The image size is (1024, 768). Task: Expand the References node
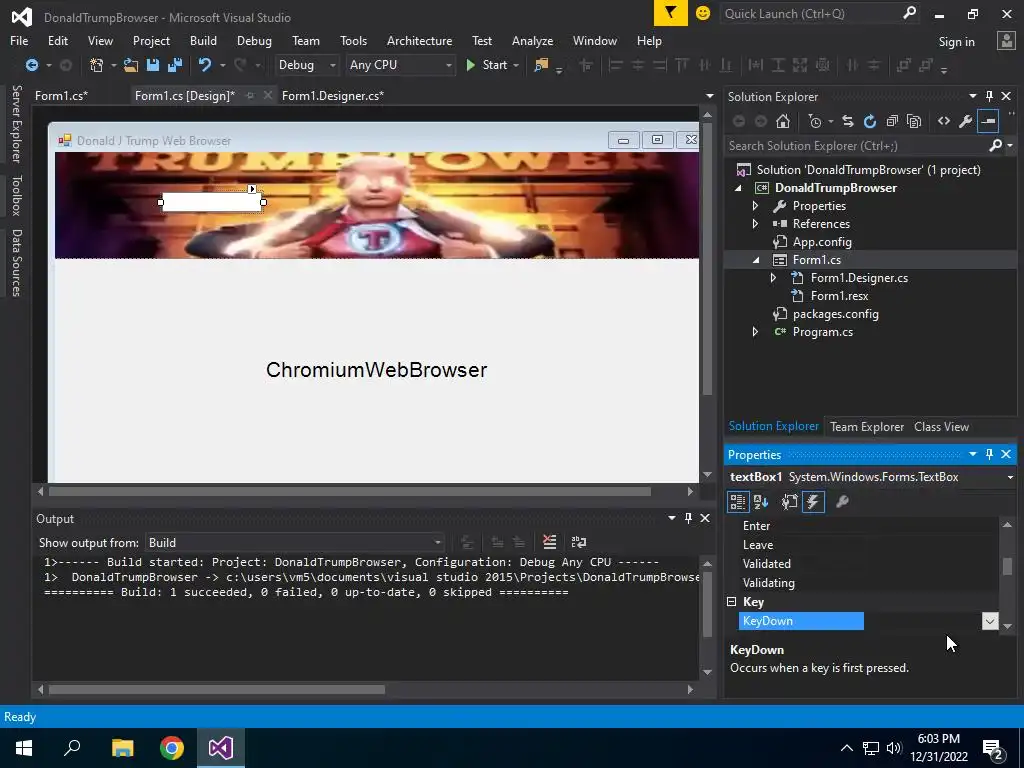pos(756,224)
